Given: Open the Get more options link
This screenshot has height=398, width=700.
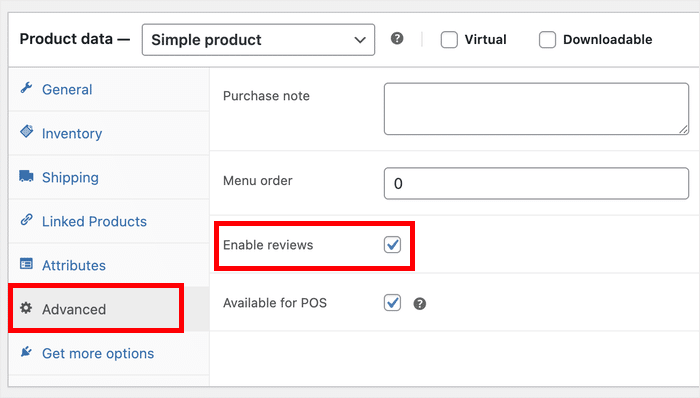Looking at the screenshot, I should click(x=98, y=353).
